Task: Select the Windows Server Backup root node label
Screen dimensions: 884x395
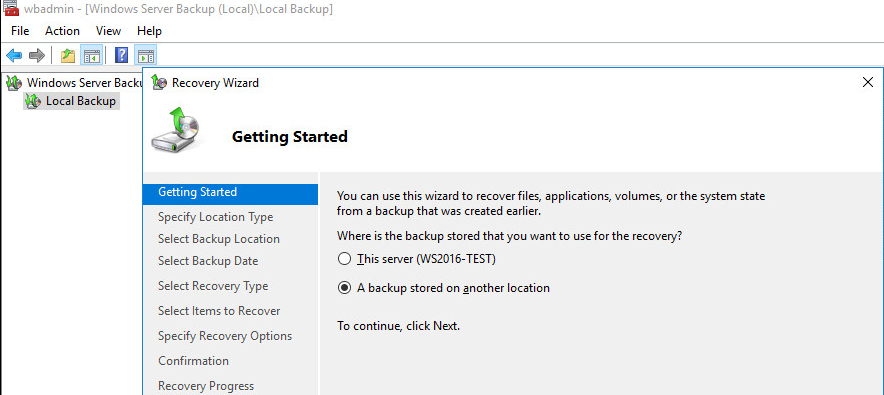Action: tap(85, 83)
